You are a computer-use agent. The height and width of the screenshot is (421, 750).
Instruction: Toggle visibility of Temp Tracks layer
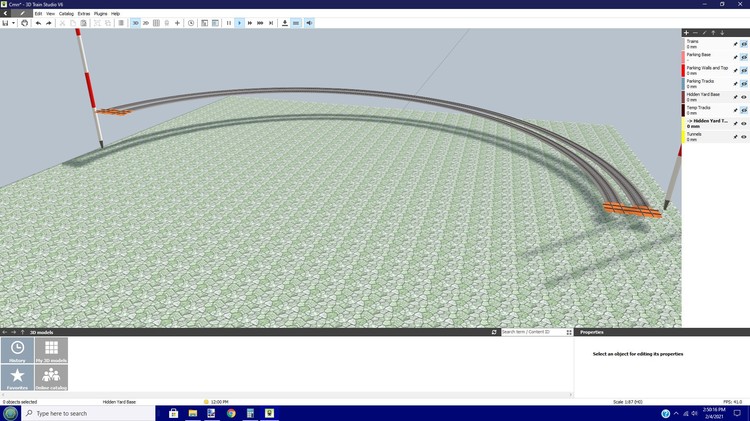(x=744, y=110)
